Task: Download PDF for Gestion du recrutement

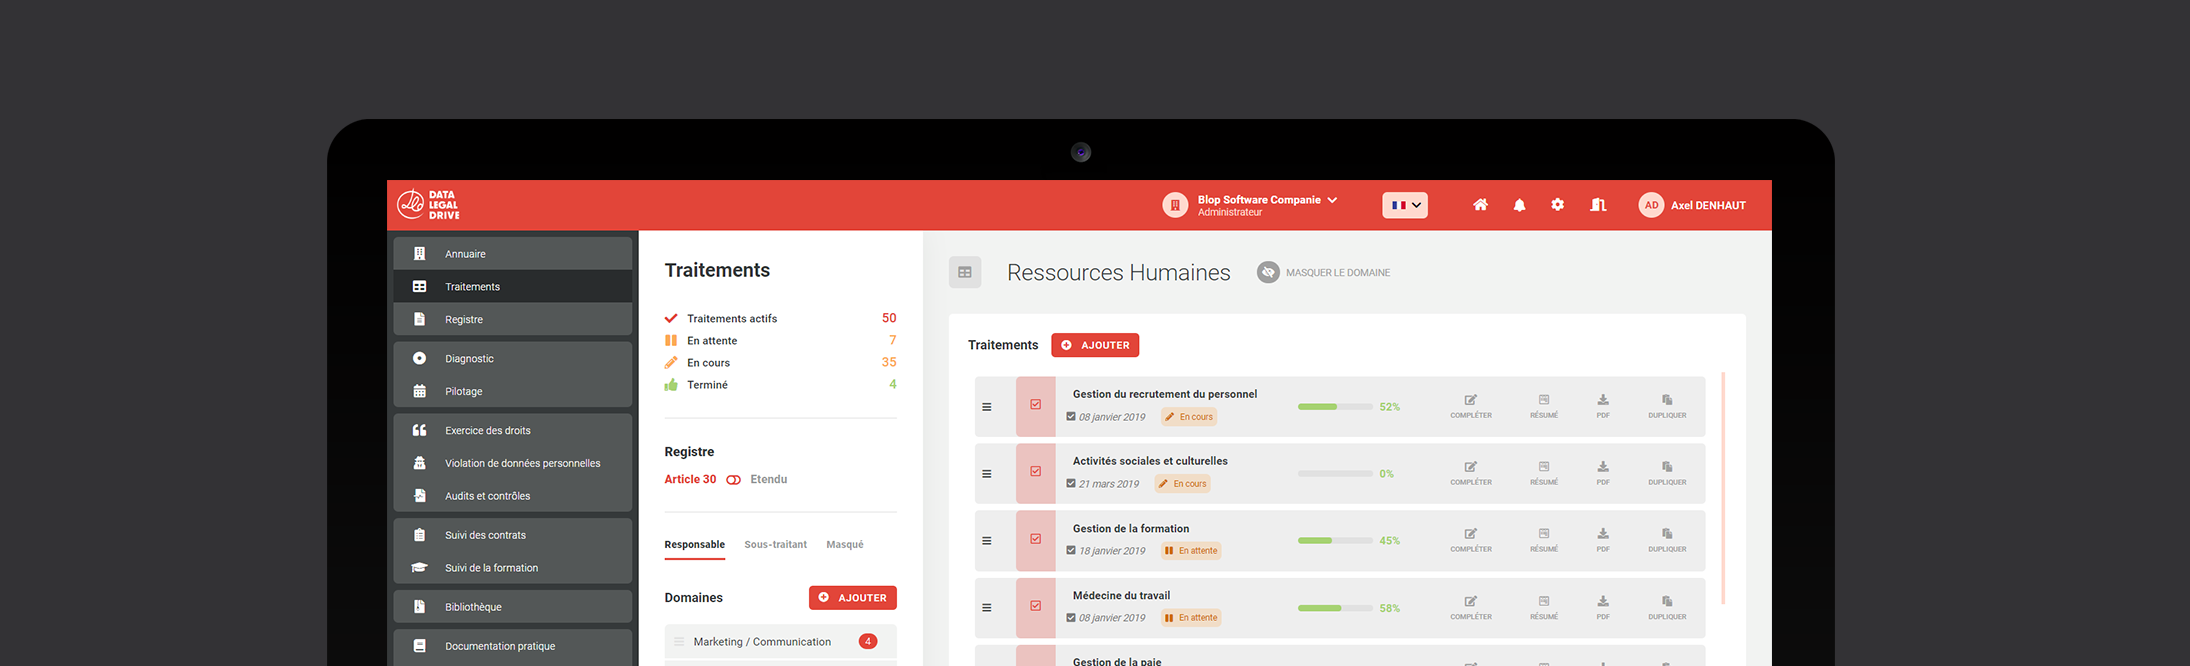Action: tap(1602, 406)
